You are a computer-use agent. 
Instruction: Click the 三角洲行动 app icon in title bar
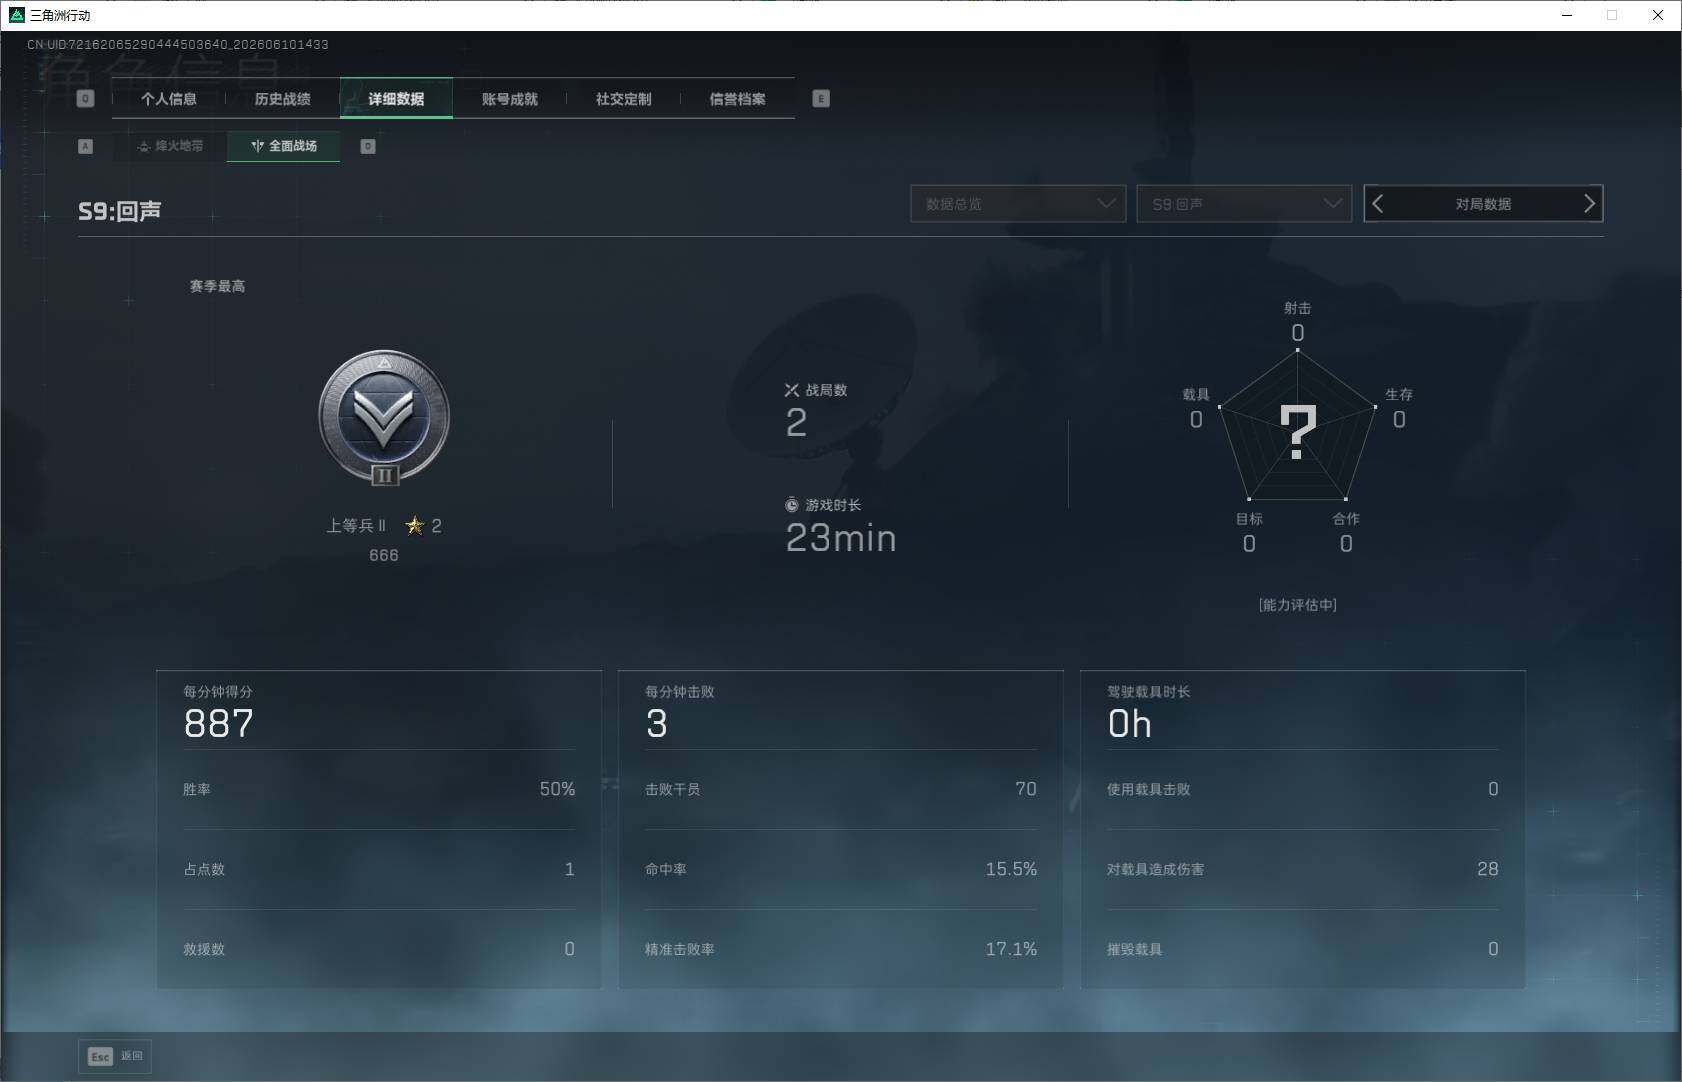coord(16,15)
